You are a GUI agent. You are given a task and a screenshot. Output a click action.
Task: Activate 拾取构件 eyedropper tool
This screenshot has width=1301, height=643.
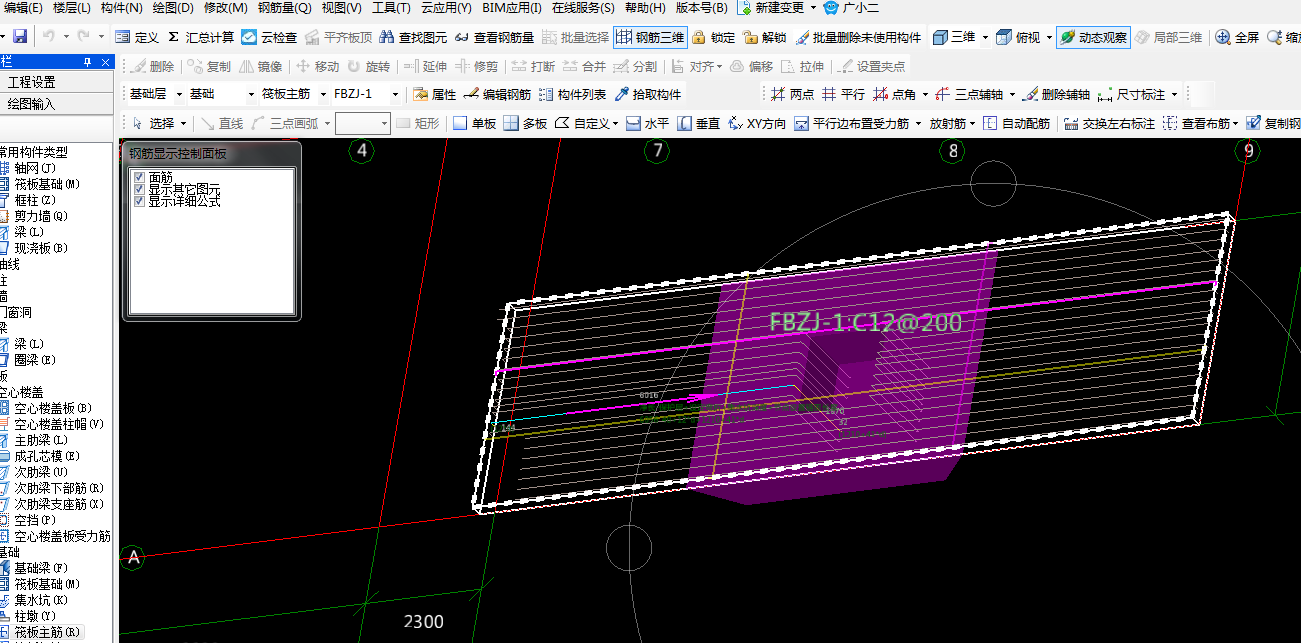(x=647, y=94)
